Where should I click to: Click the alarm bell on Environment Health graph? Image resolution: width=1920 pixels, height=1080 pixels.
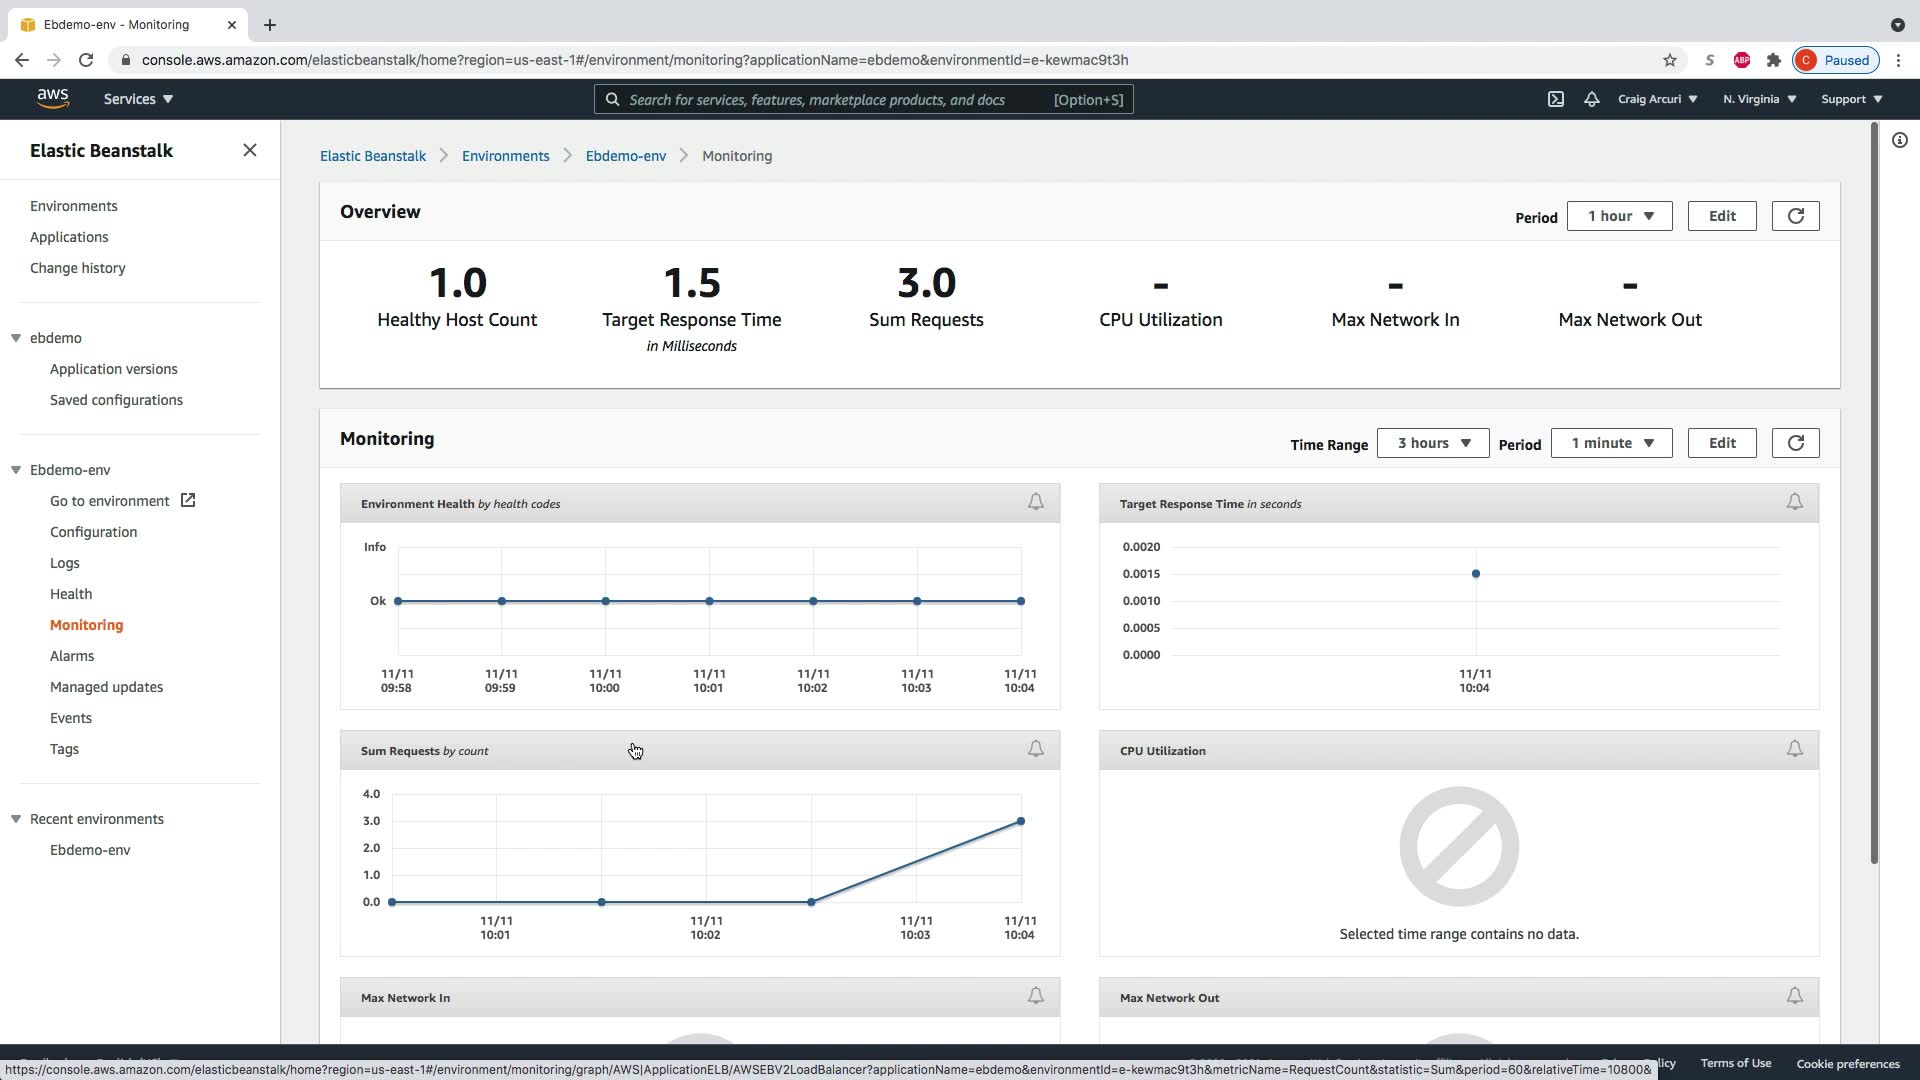point(1036,502)
